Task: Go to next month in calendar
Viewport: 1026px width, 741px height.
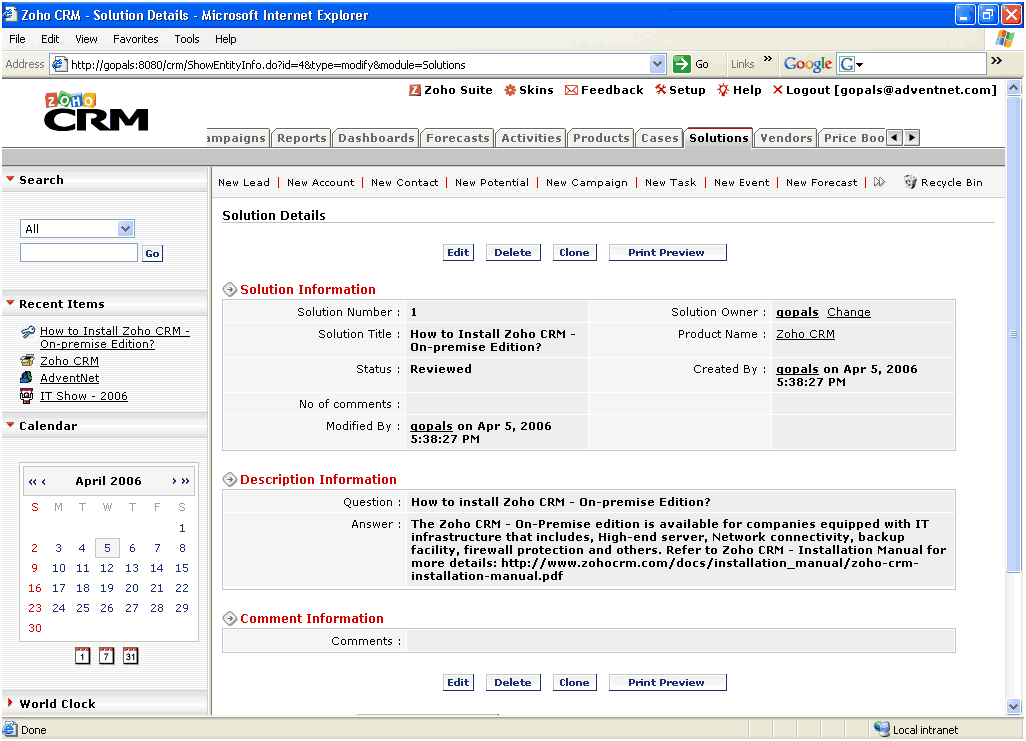Action: pos(174,481)
